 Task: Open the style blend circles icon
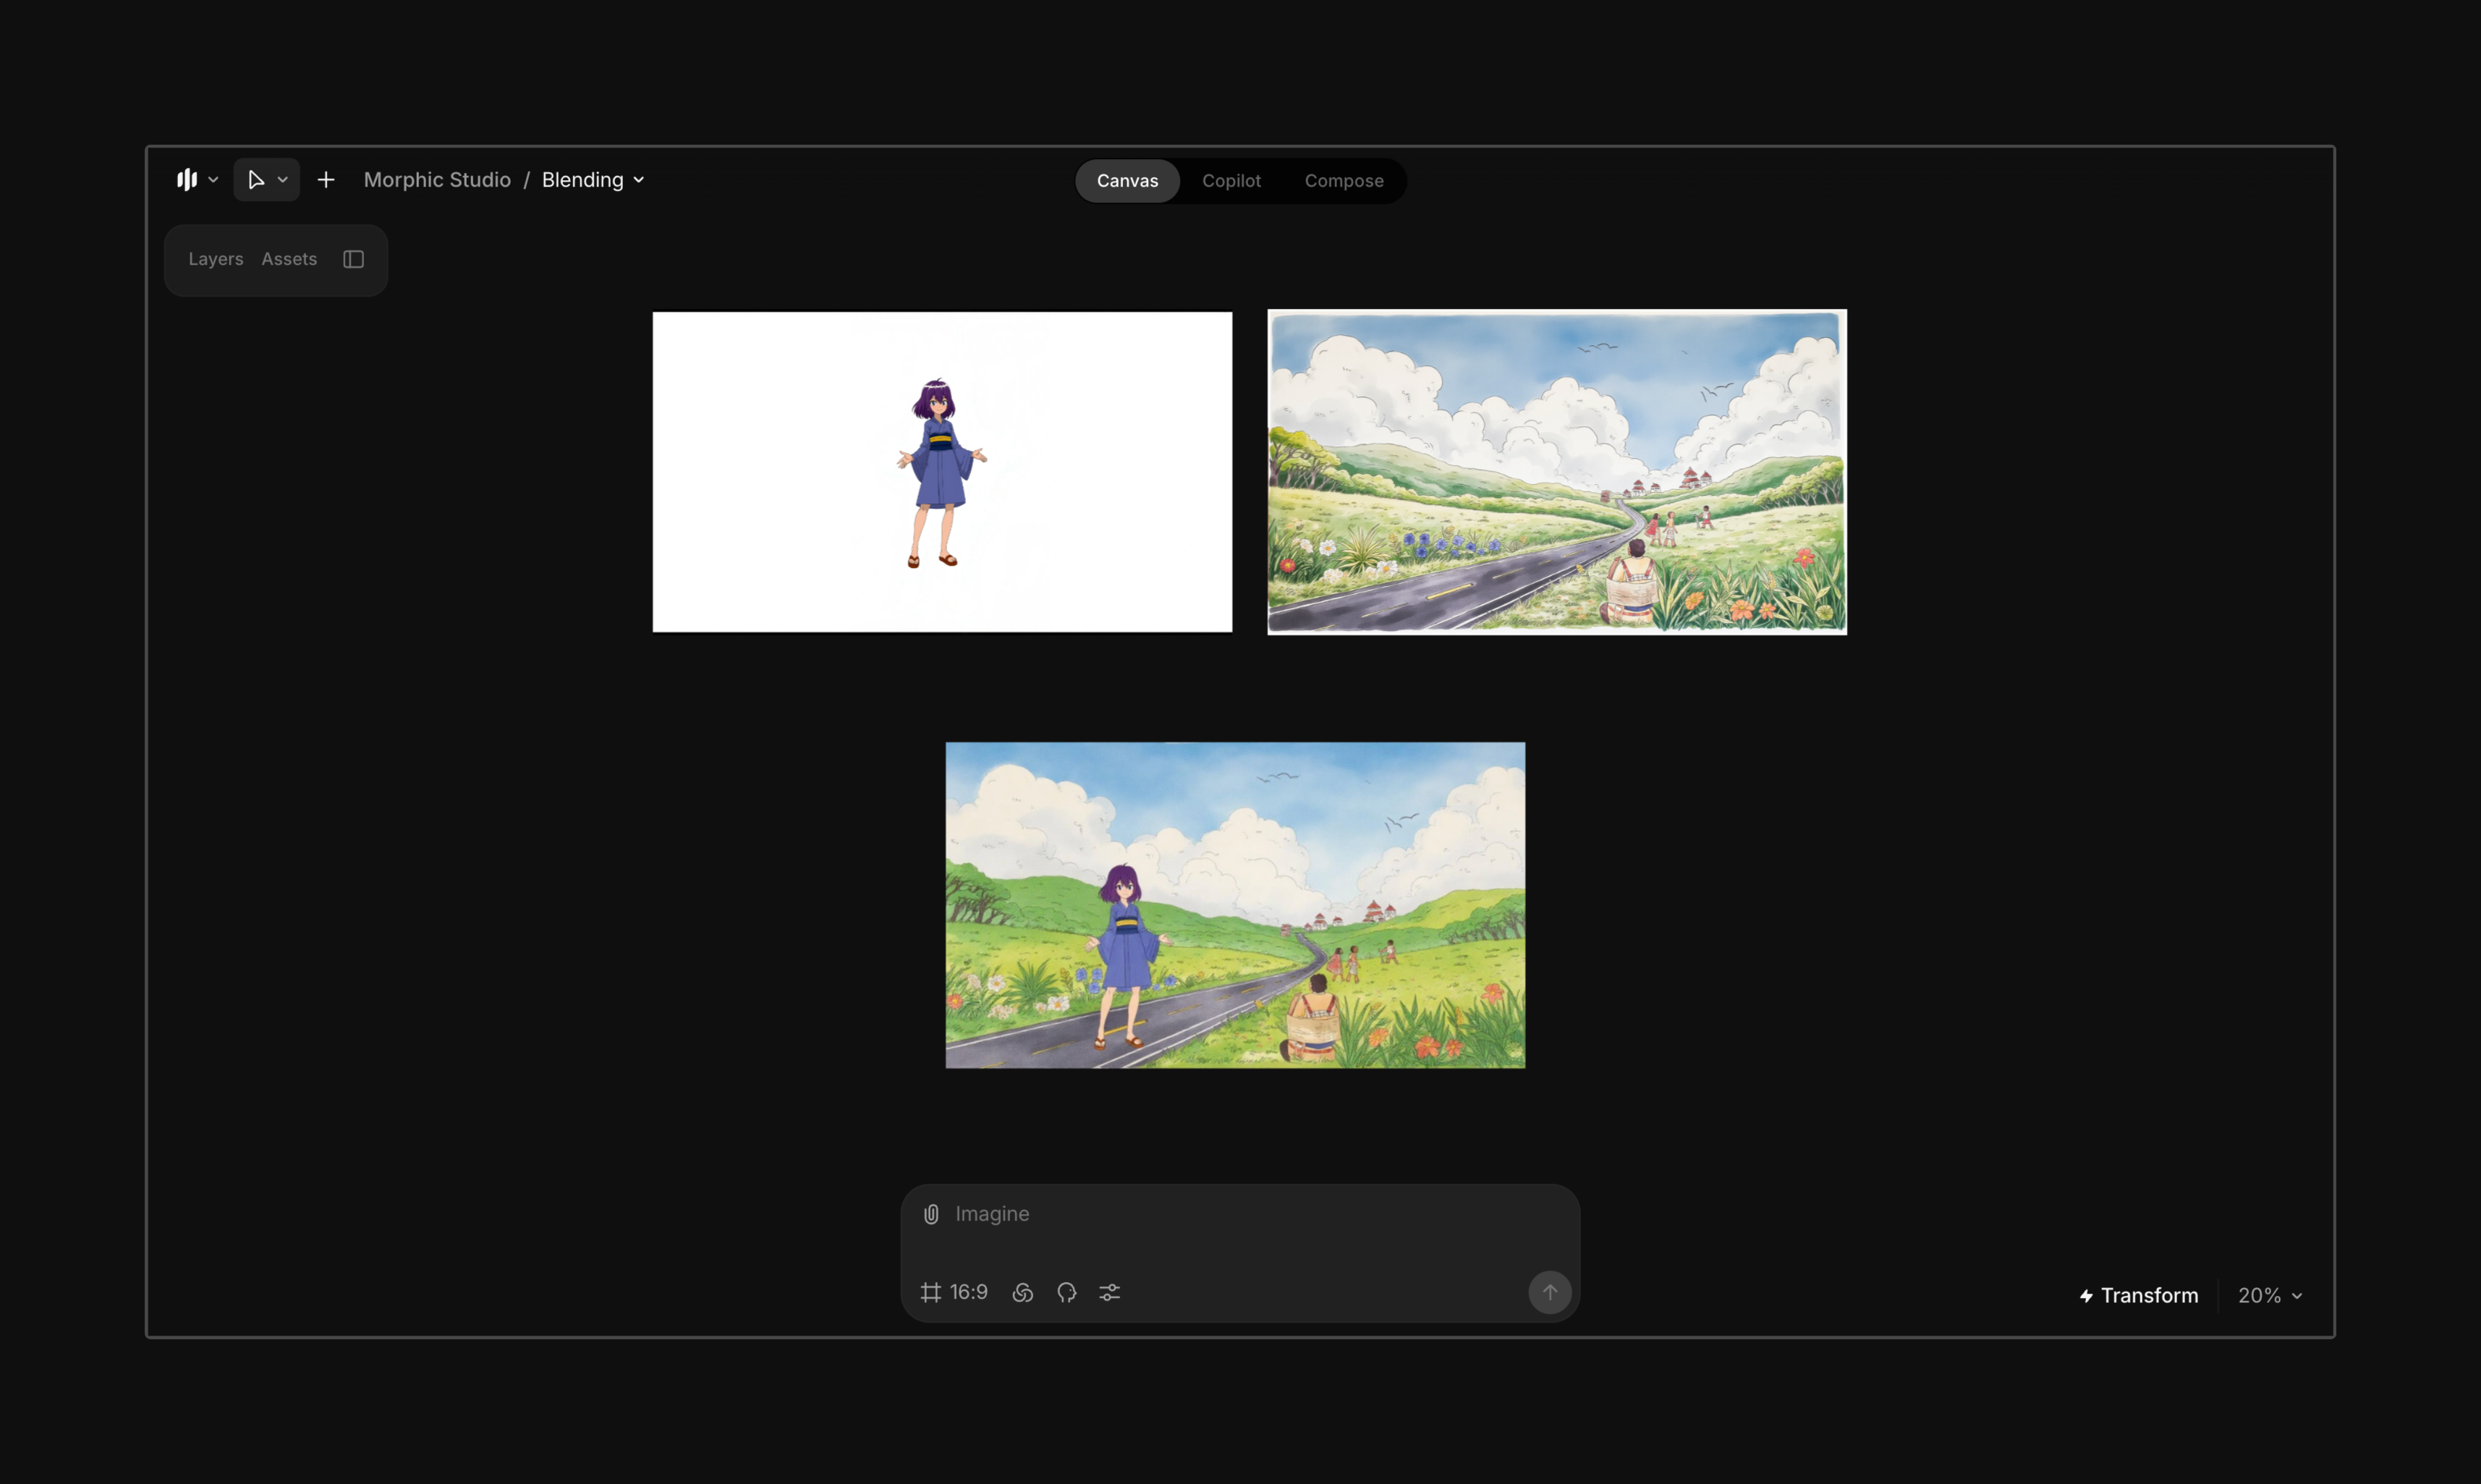point(1022,1293)
